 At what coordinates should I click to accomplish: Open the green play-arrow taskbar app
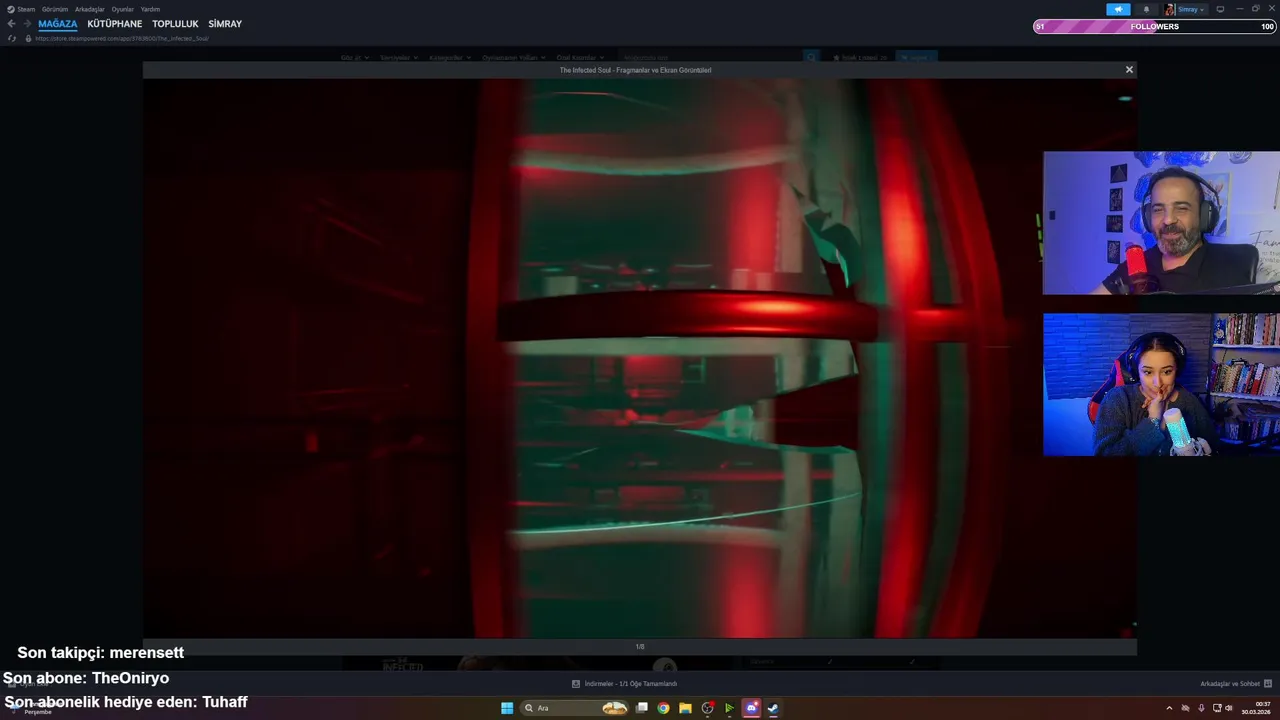pos(729,708)
